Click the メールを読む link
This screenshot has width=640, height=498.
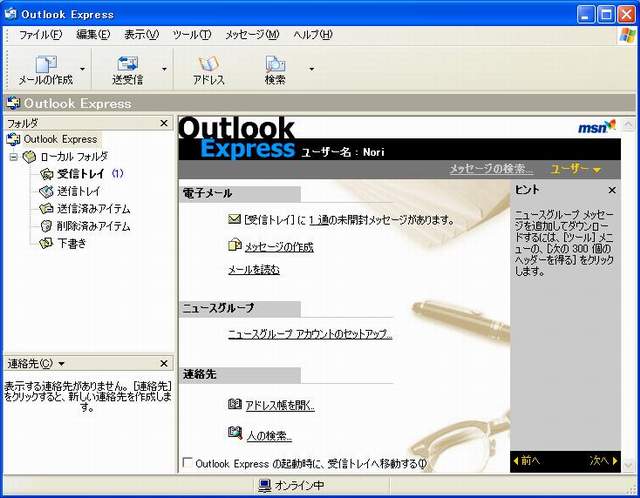pyautogui.click(x=254, y=269)
